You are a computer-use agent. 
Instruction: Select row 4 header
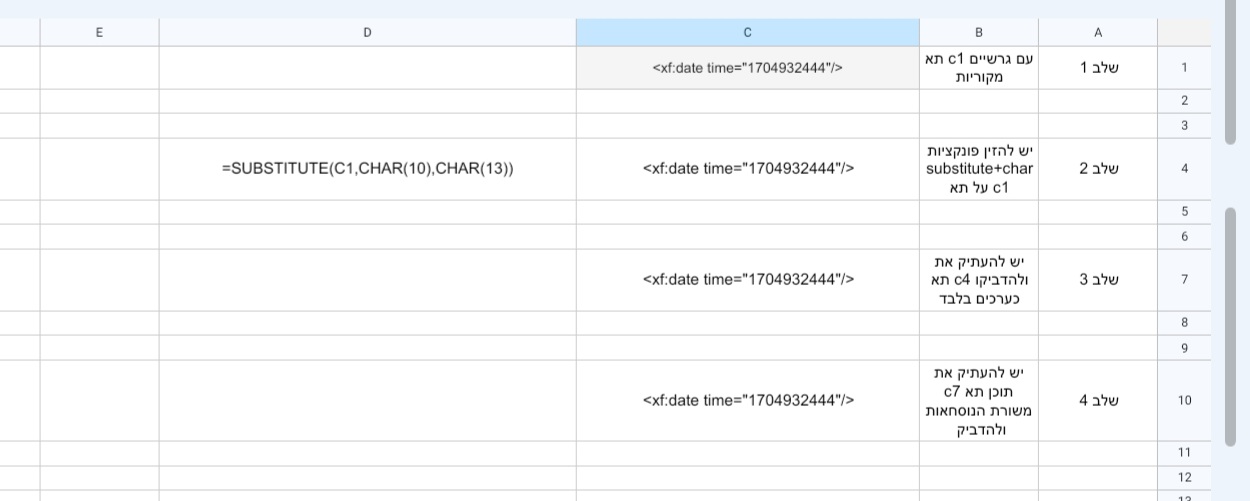pos(1184,169)
